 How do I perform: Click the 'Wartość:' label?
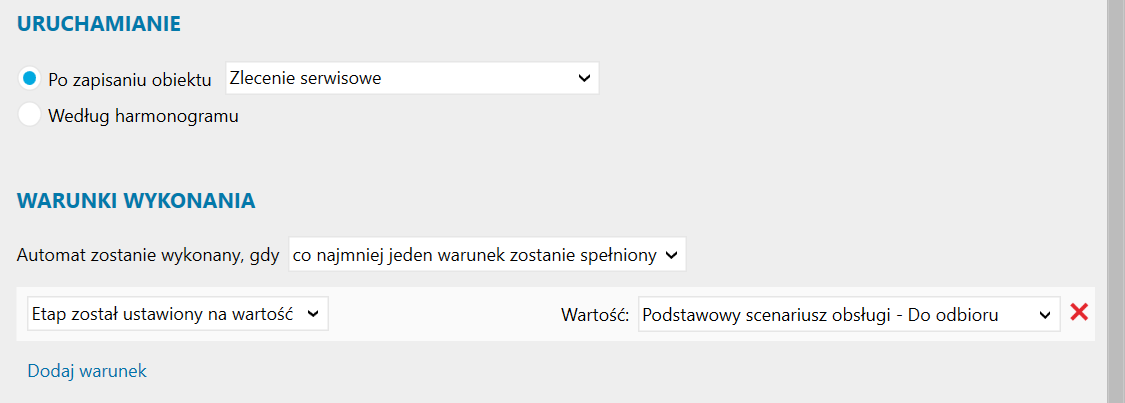594,315
